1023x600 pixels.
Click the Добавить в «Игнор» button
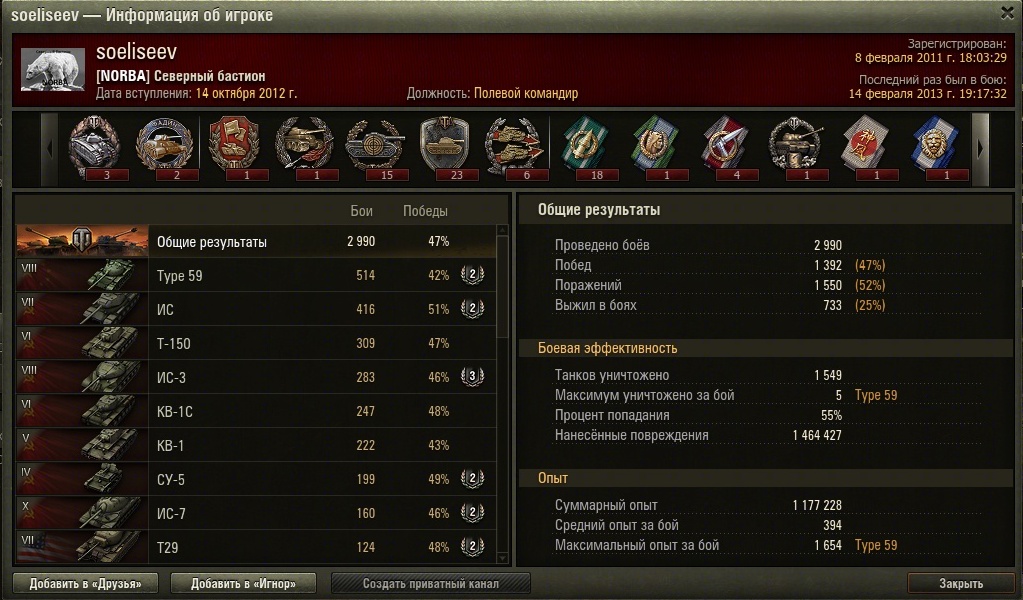pos(243,583)
